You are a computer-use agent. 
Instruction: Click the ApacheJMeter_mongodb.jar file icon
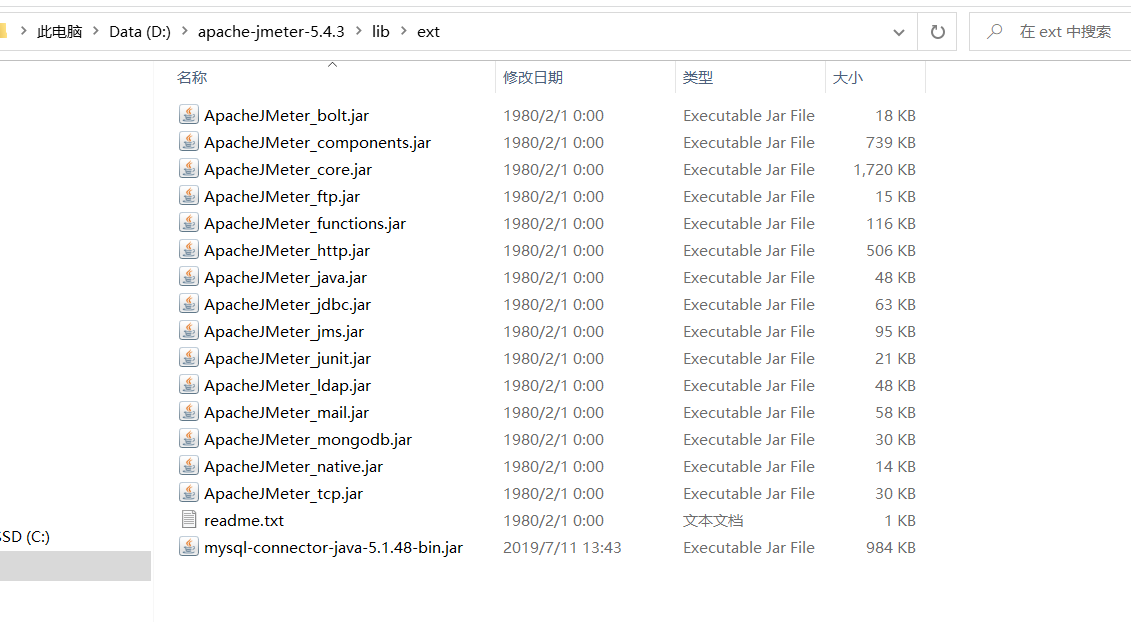189,439
